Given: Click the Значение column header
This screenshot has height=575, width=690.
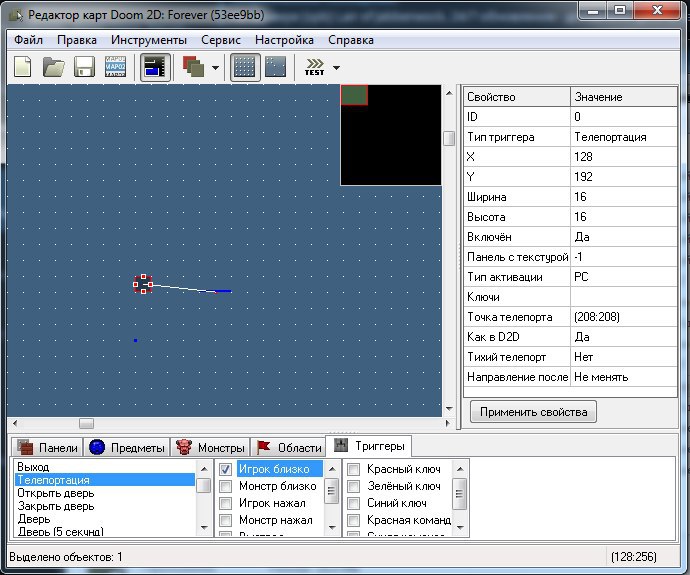Looking at the screenshot, I should [x=624, y=97].
